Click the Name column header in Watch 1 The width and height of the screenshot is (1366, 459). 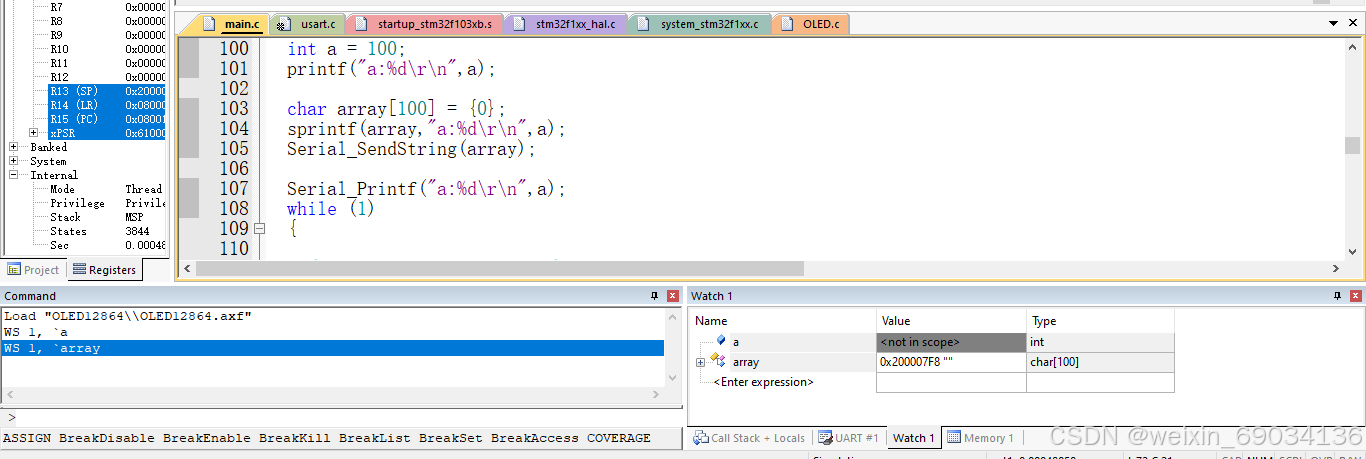click(x=785, y=321)
